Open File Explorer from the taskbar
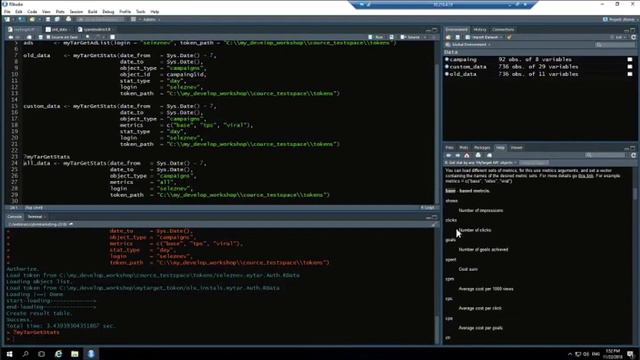The width and height of the screenshot is (640, 360). (x=75, y=353)
